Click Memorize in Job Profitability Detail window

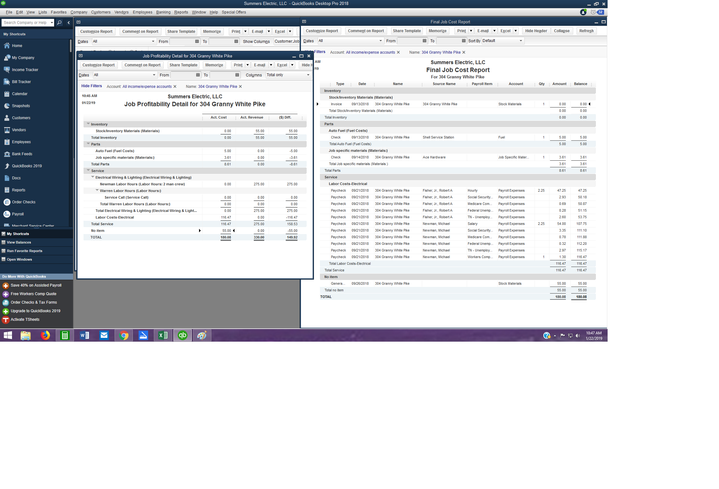[x=214, y=65]
